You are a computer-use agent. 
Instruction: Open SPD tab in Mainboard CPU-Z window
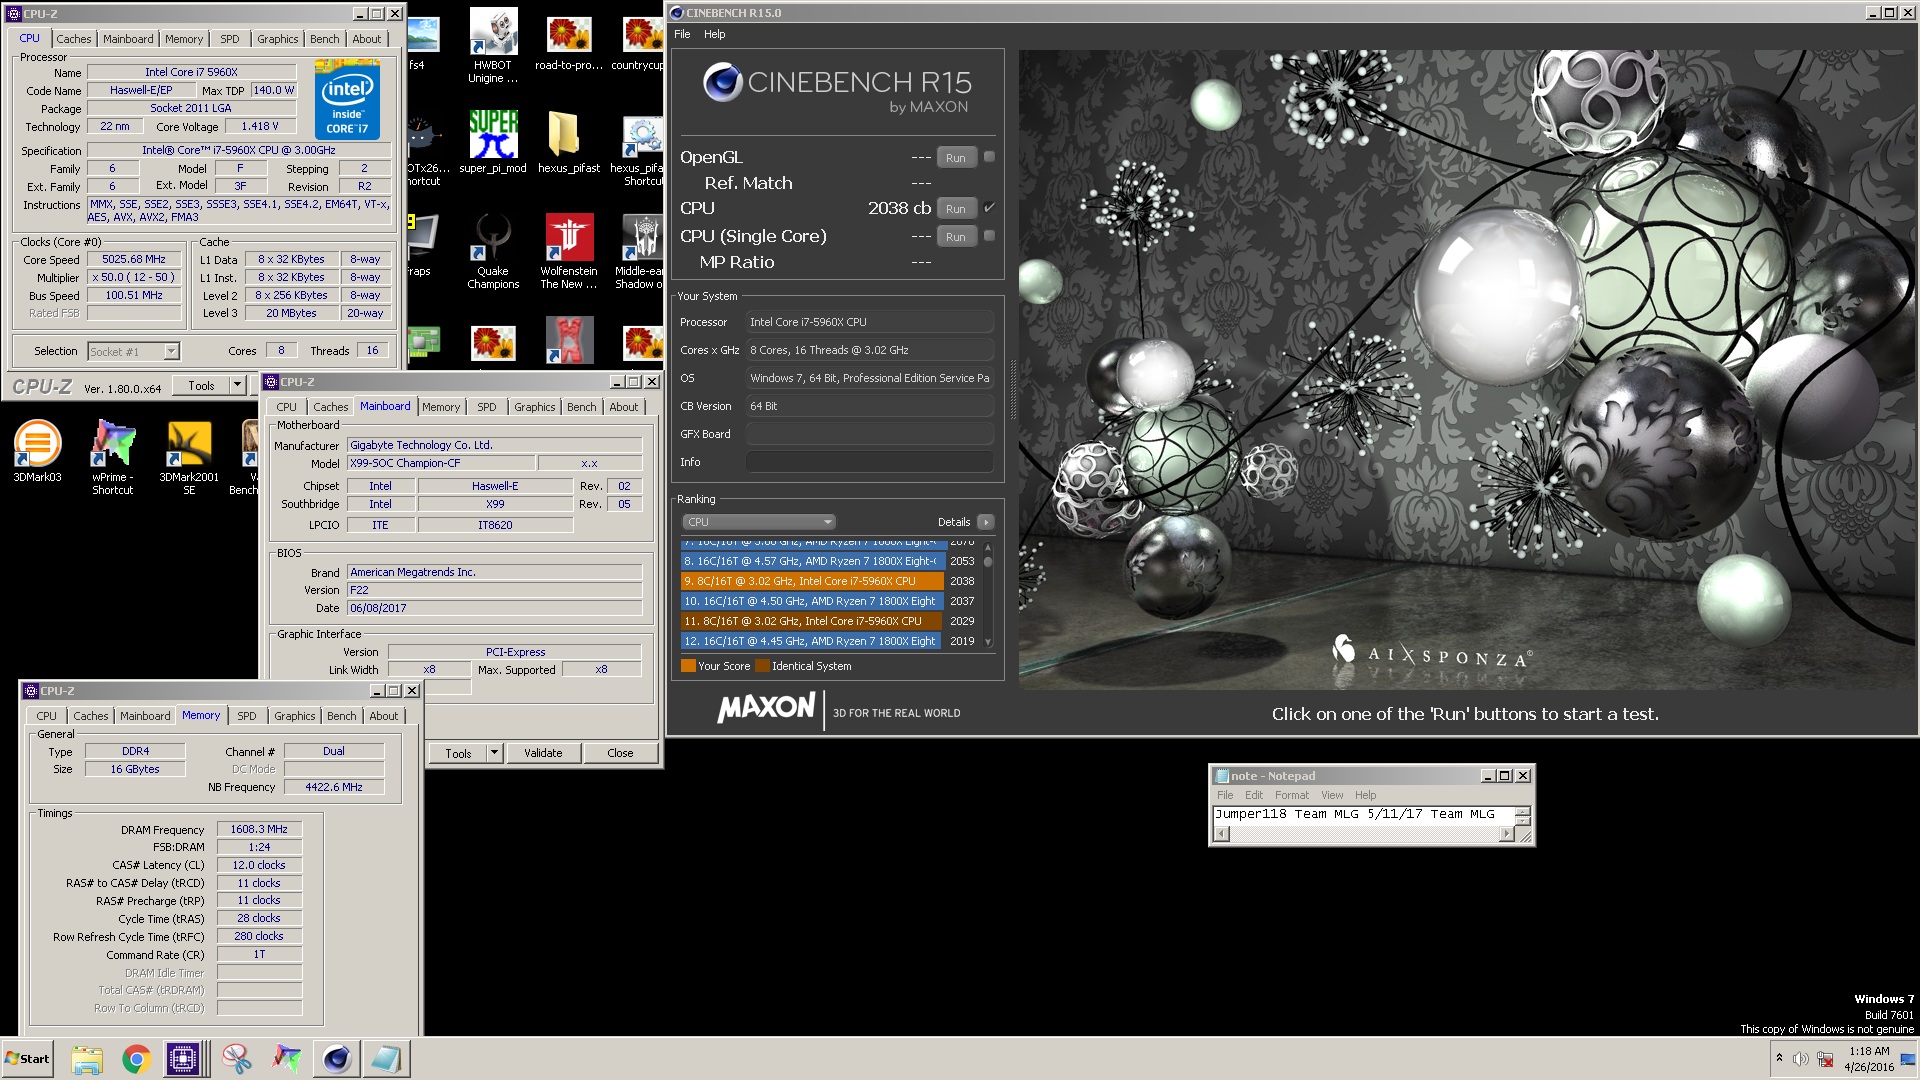tap(487, 407)
